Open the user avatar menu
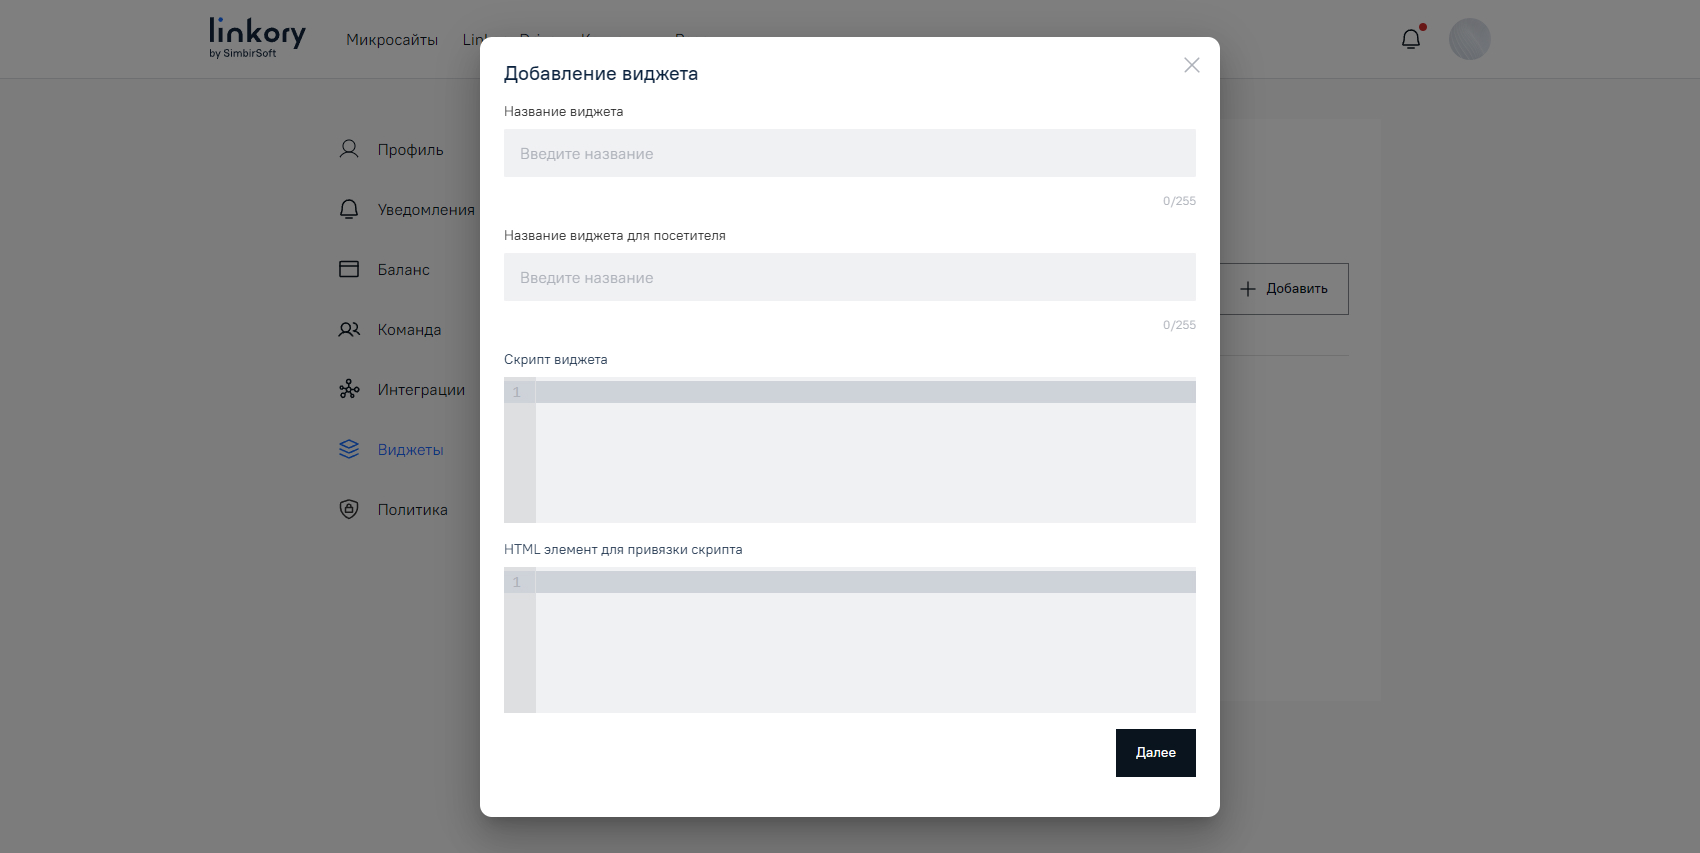Viewport: 1700px width, 853px height. click(1469, 39)
